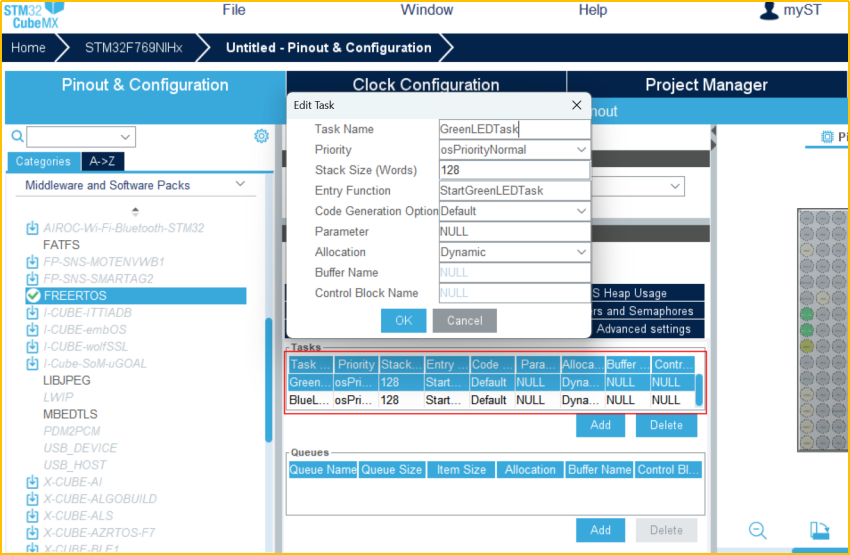This screenshot has height=555, width=850.
Task: Click the green check icon next to FREERTOS
Action: [34, 296]
